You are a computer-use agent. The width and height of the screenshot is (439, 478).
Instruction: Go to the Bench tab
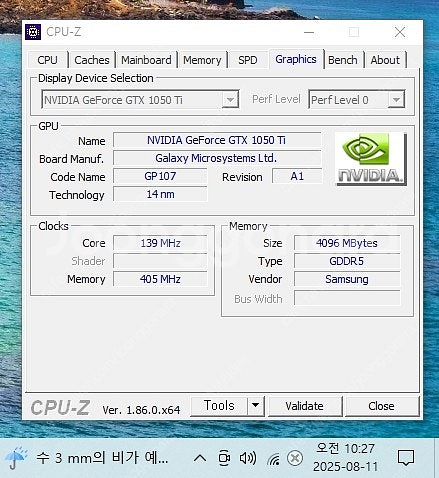point(342,60)
